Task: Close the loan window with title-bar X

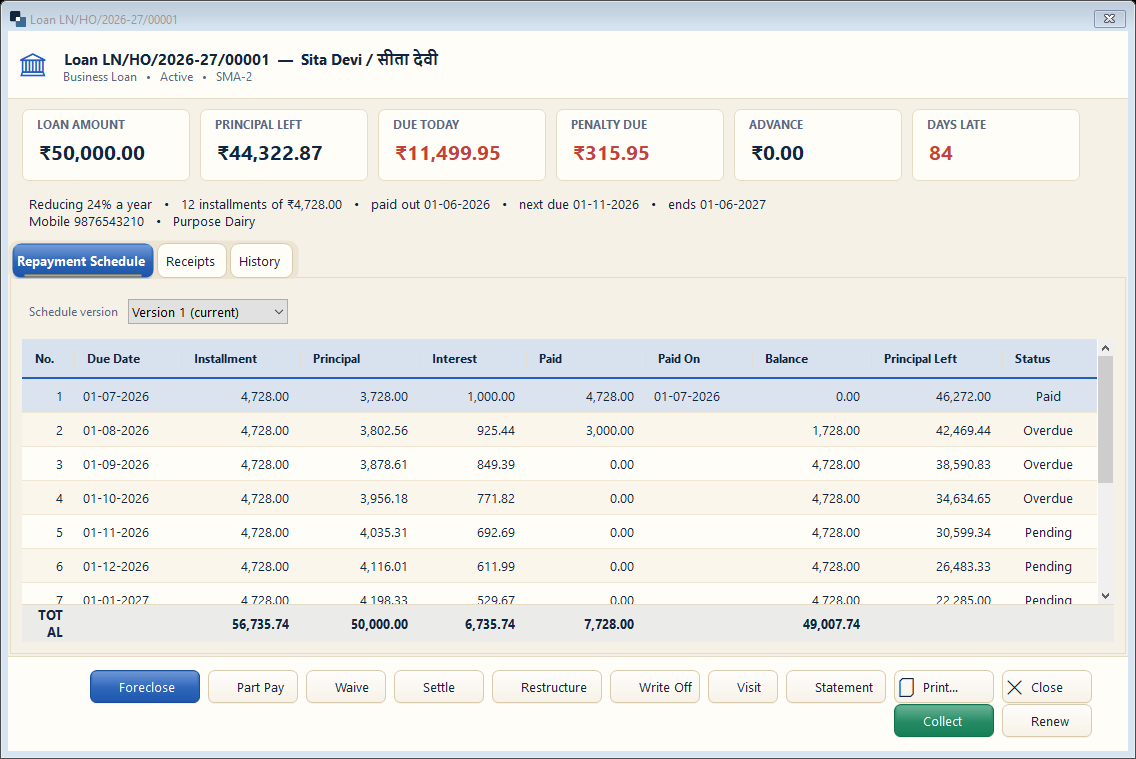Action: [x=1109, y=19]
